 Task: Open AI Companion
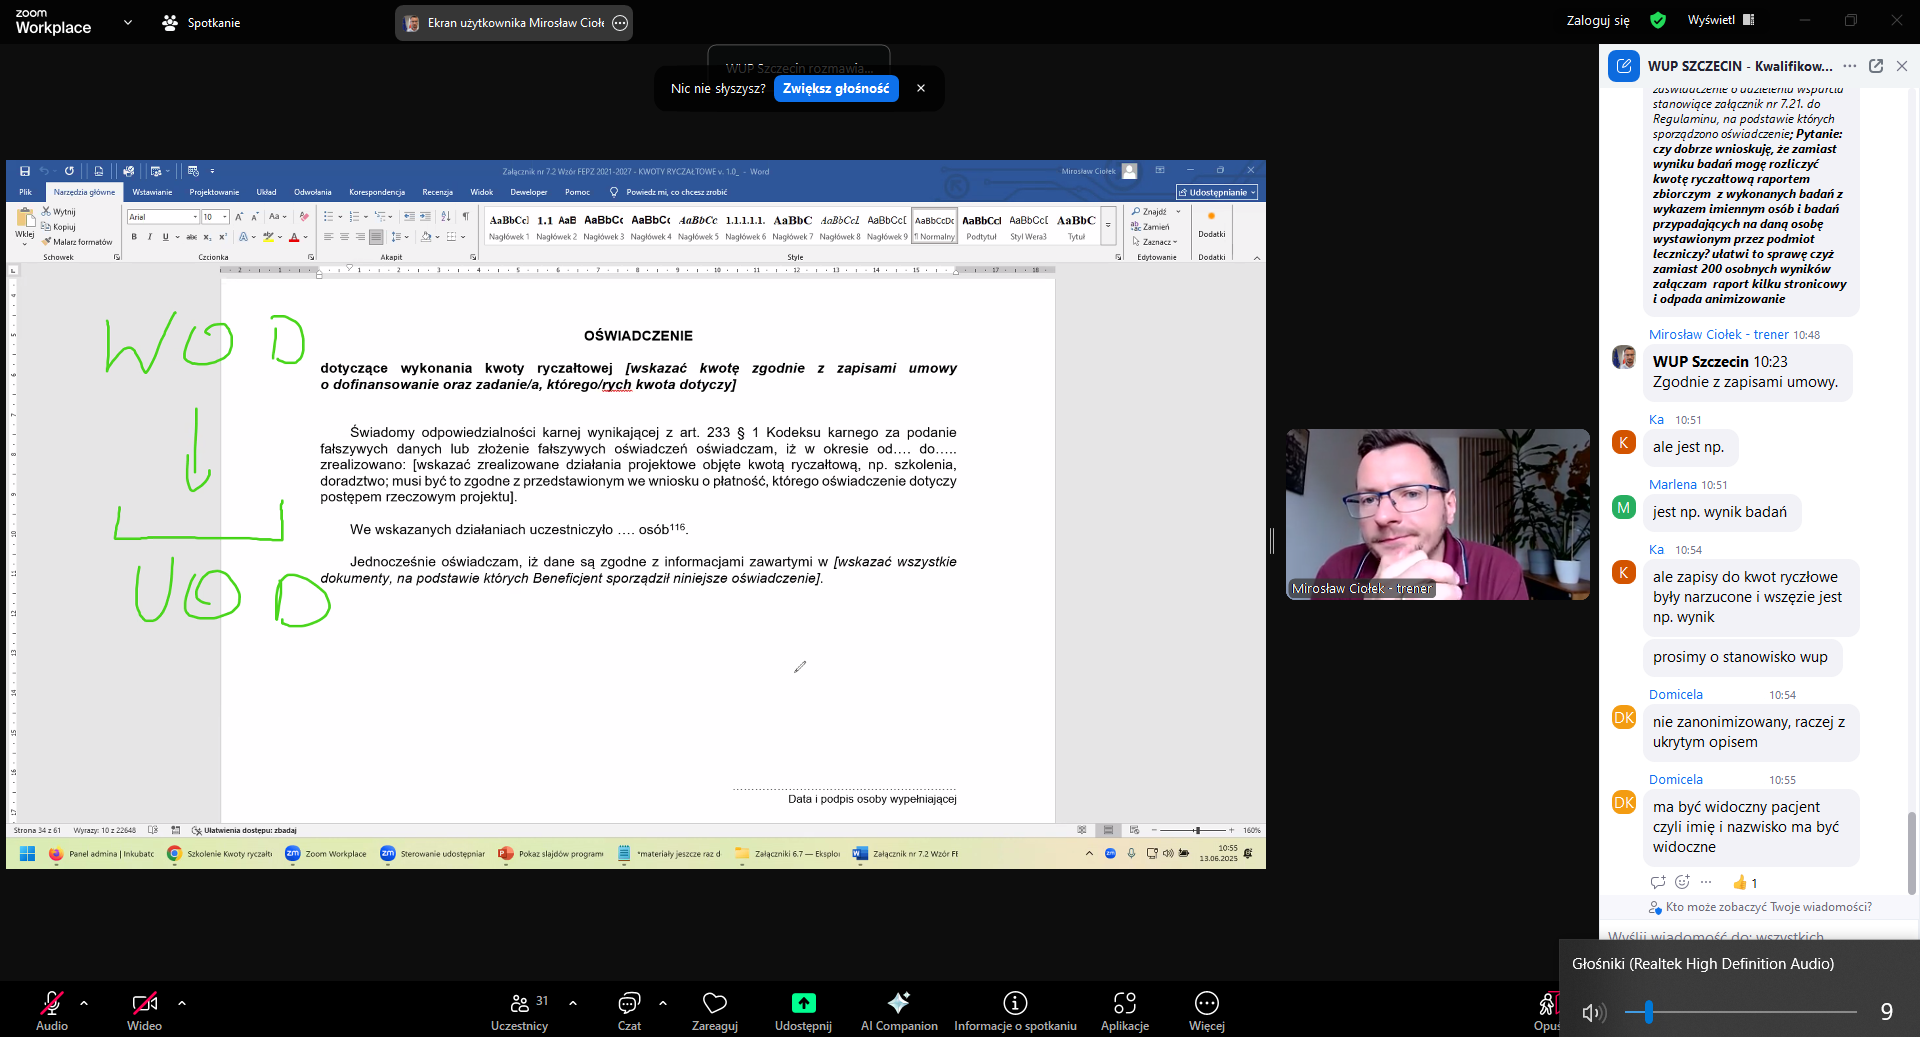point(899,1010)
